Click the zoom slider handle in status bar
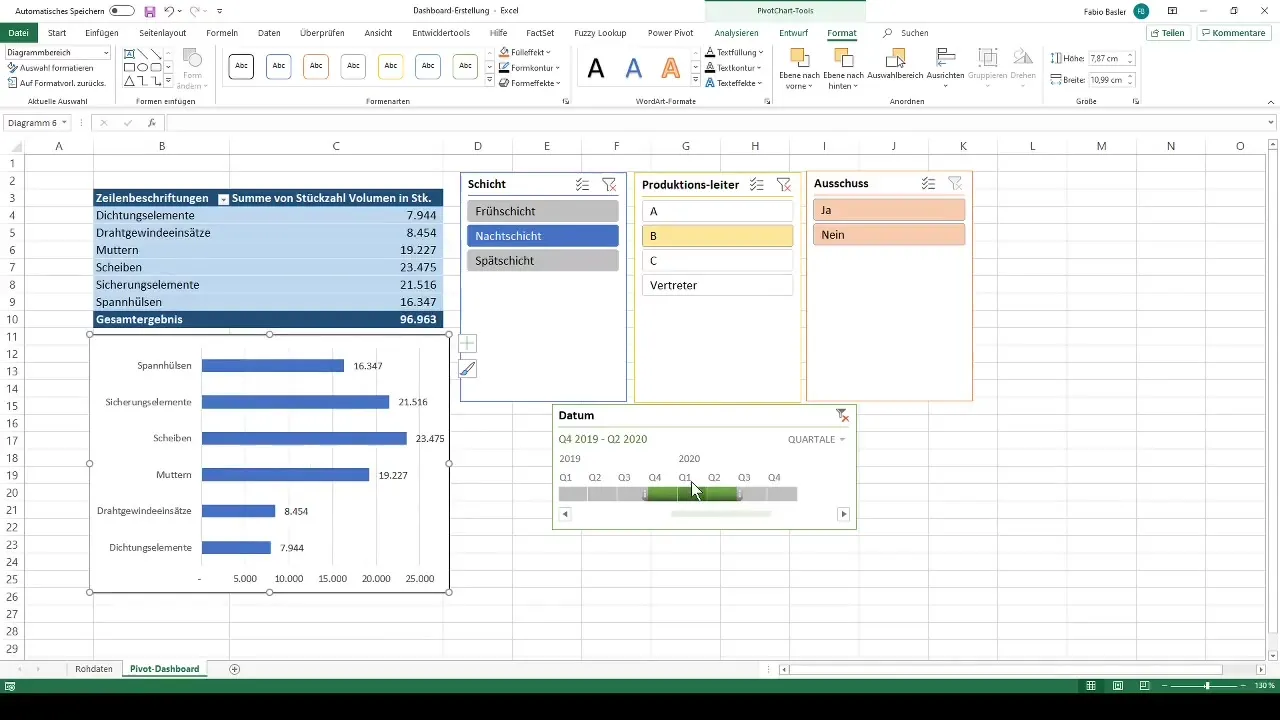1280x720 pixels. click(1208, 686)
